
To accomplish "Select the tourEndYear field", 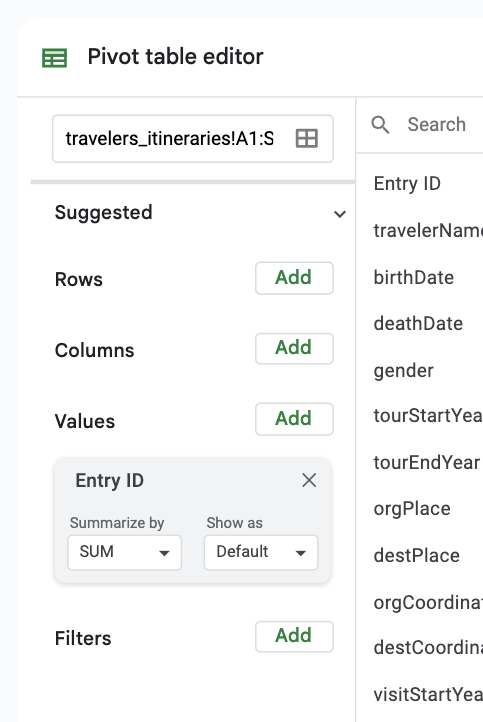I will point(426,462).
